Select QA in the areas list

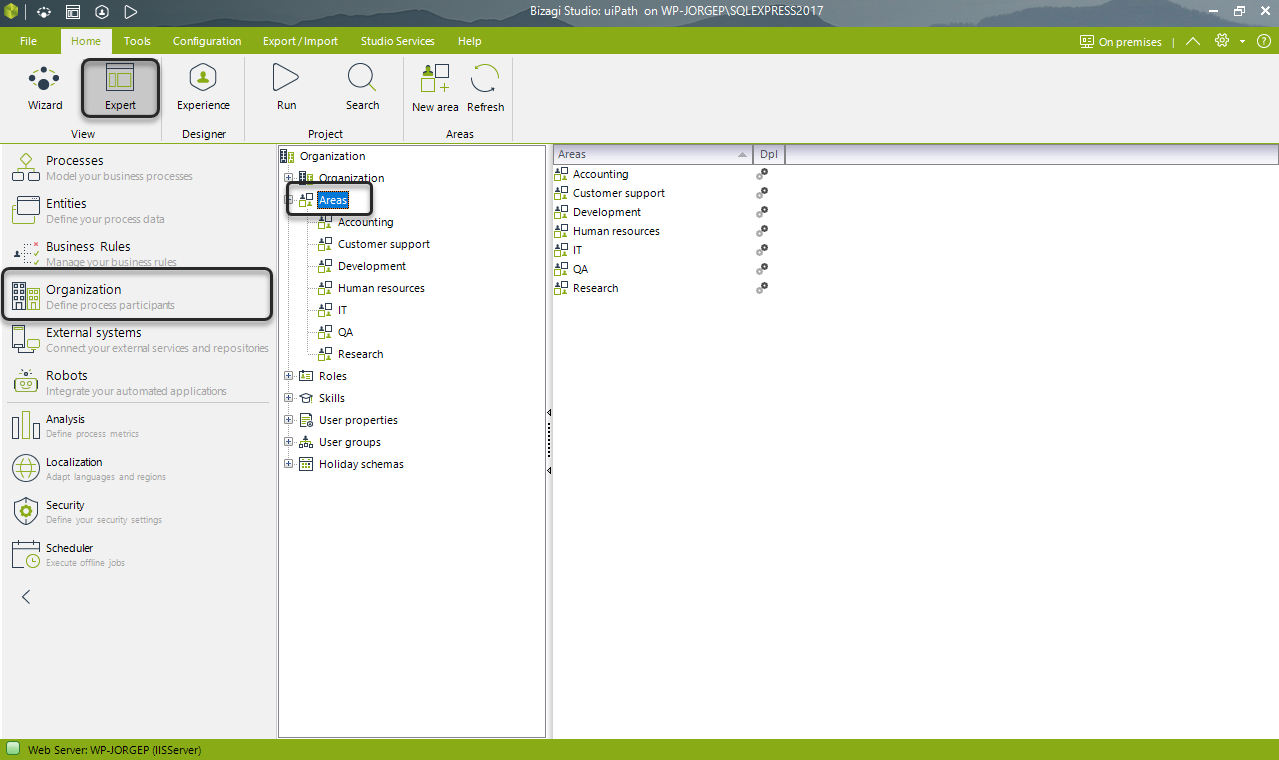580,269
